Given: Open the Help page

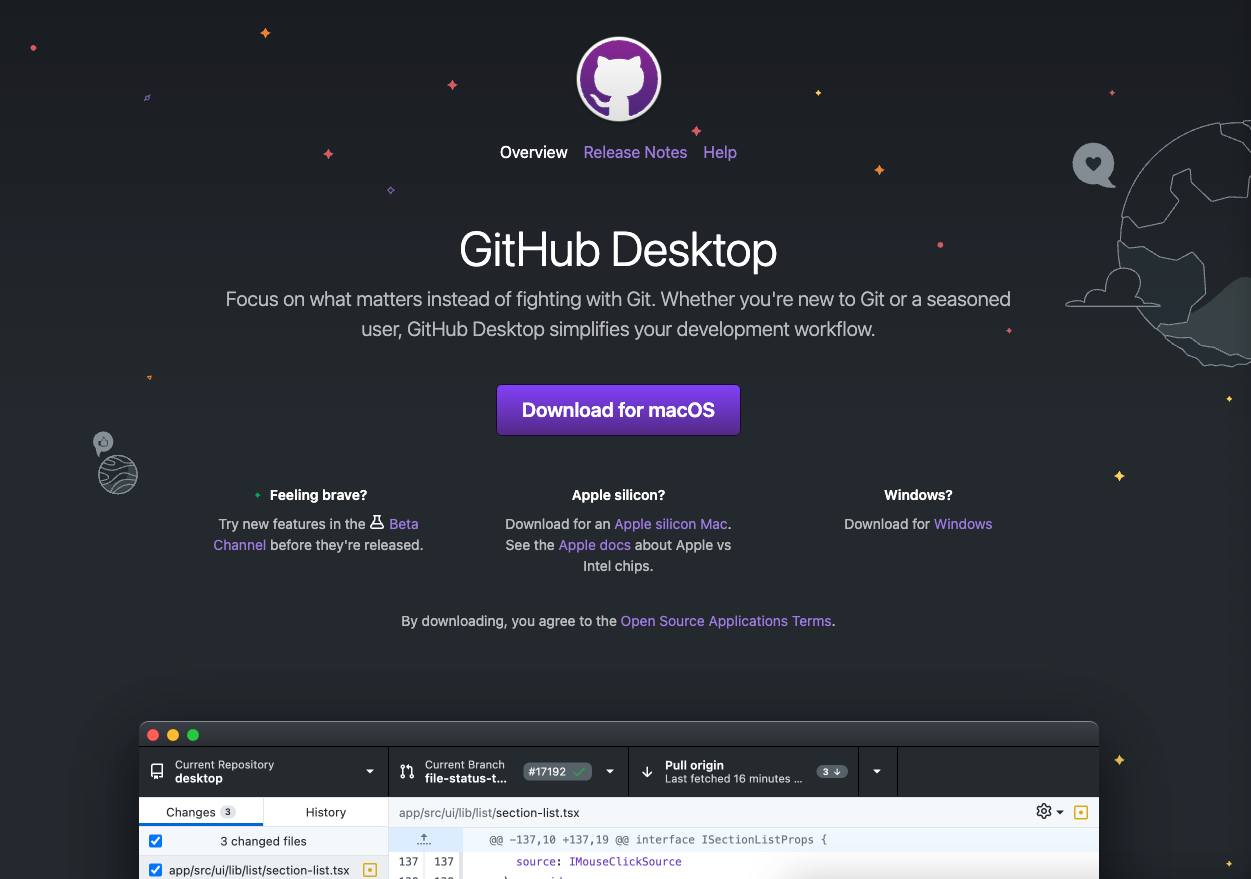Looking at the screenshot, I should click(x=720, y=152).
